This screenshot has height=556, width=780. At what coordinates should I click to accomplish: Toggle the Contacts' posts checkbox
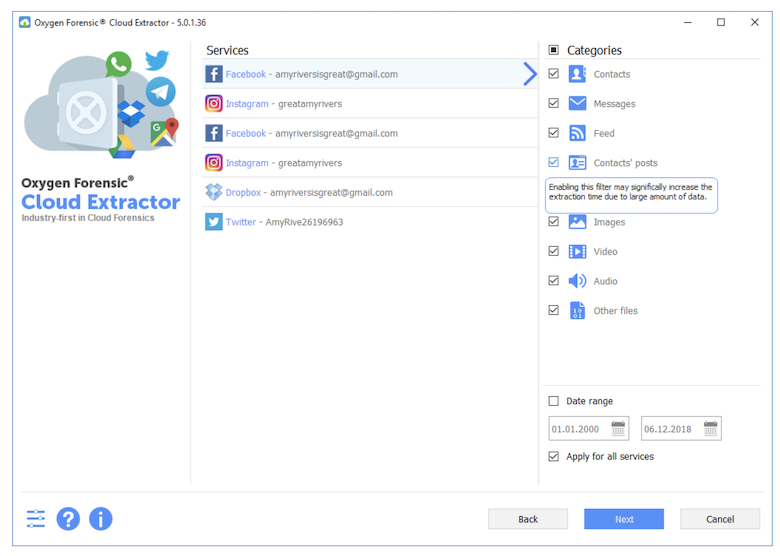tap(553, 162)
